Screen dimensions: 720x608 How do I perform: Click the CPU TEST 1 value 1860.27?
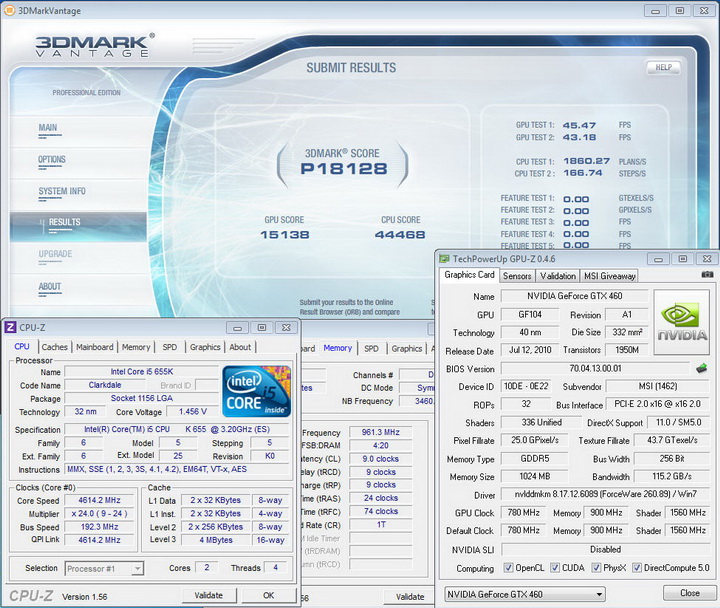(586, 161)
